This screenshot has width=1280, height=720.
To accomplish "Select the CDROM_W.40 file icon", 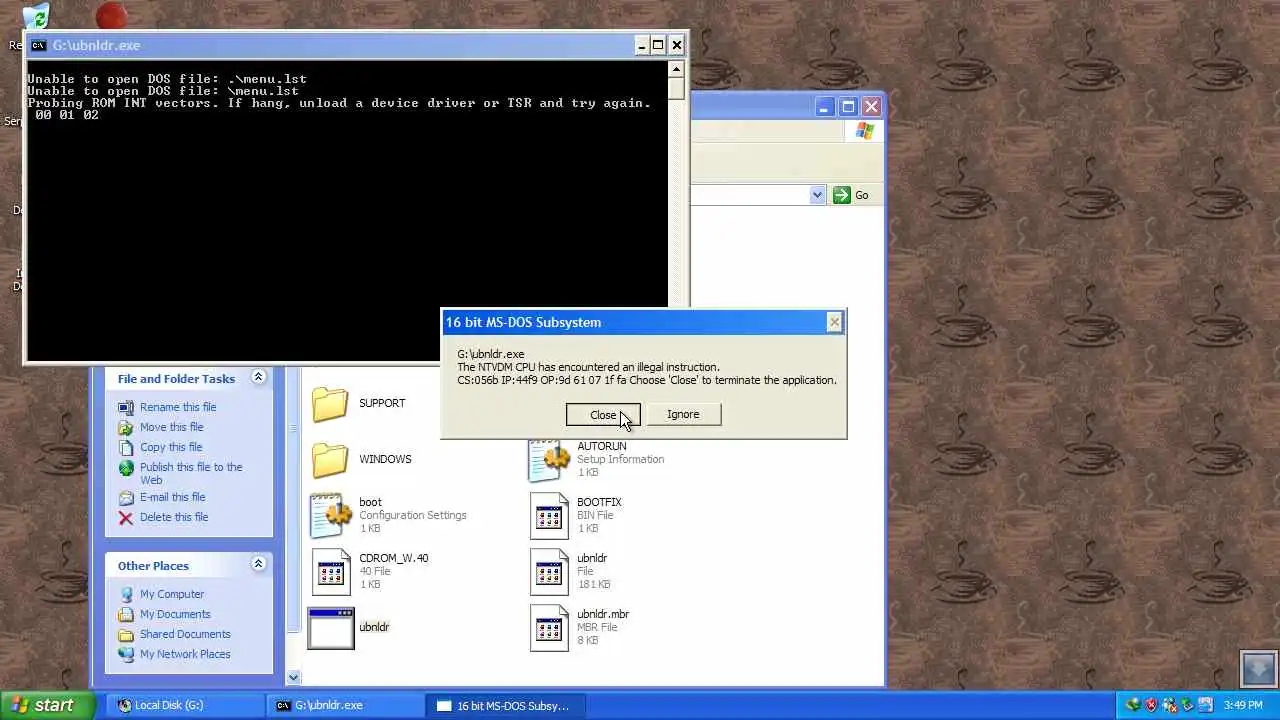I will [x=331, y=571].
